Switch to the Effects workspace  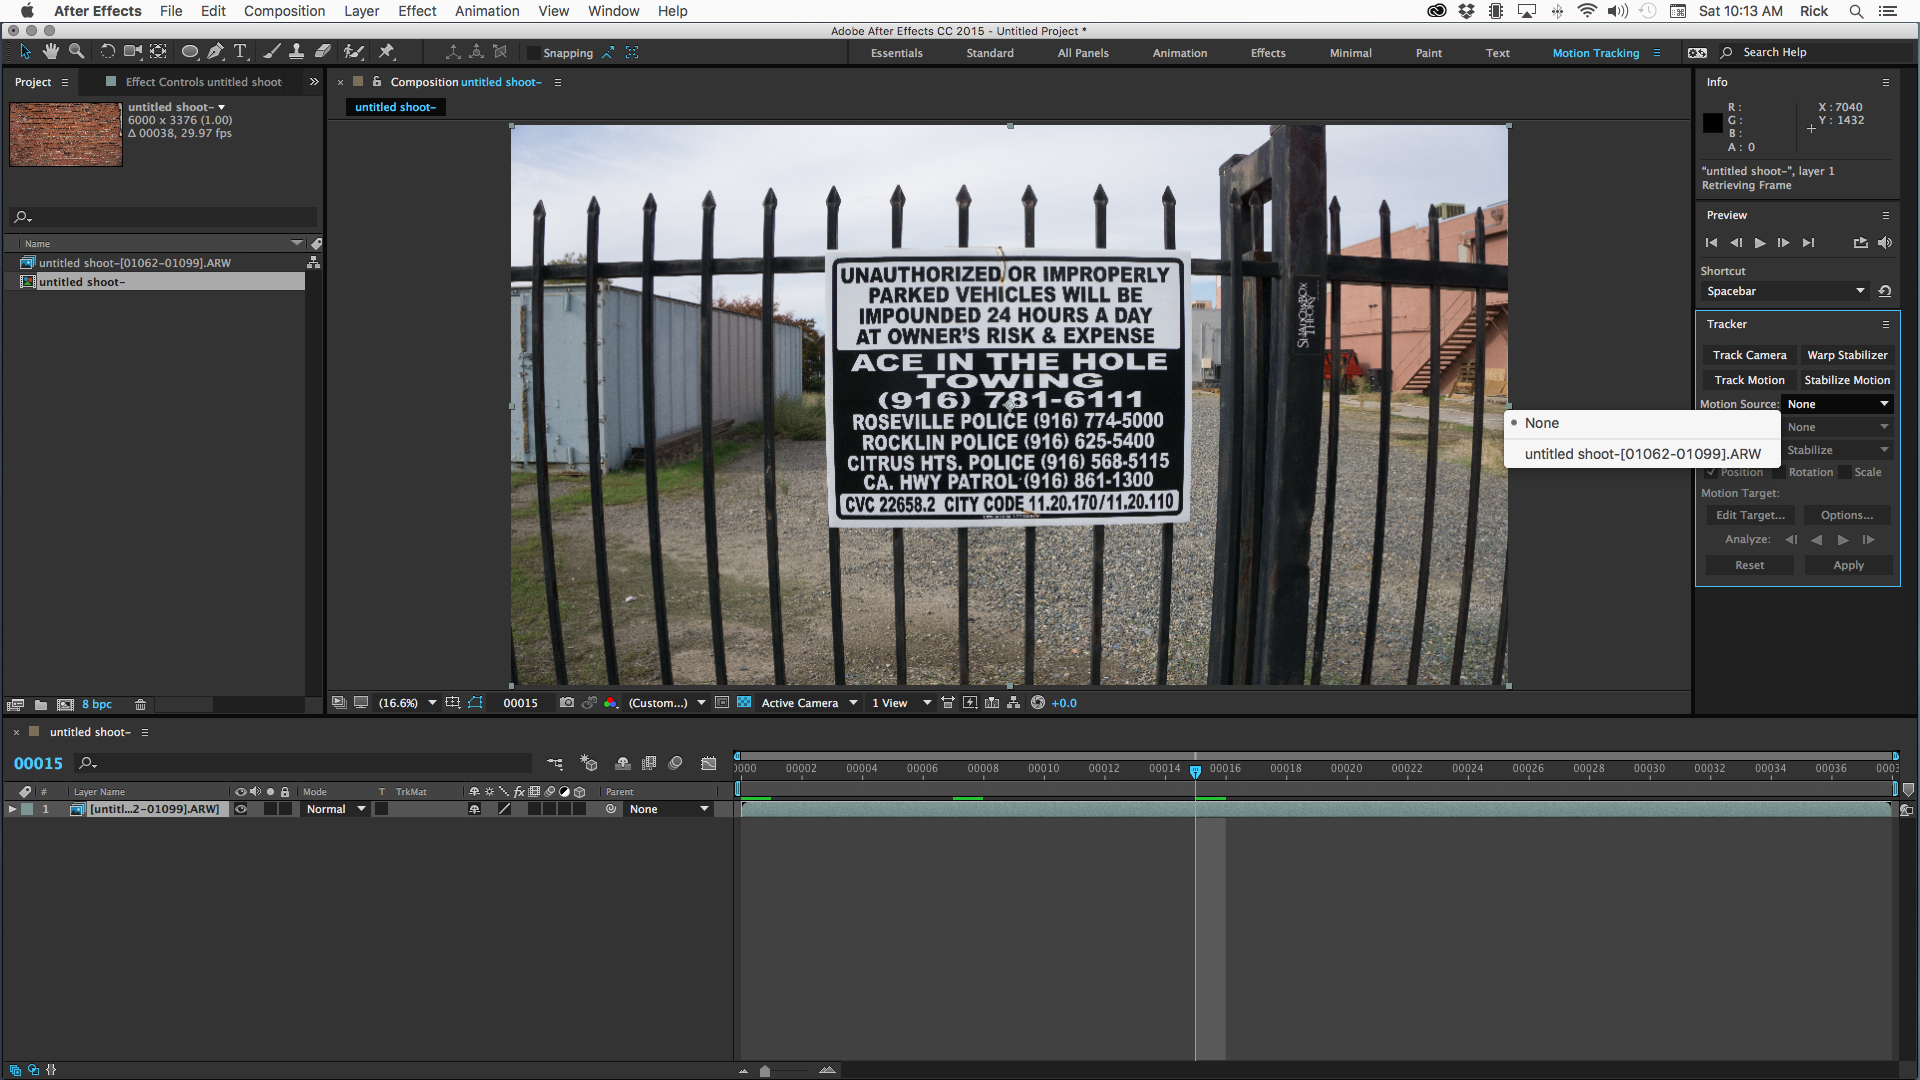tap(1268, 53)
